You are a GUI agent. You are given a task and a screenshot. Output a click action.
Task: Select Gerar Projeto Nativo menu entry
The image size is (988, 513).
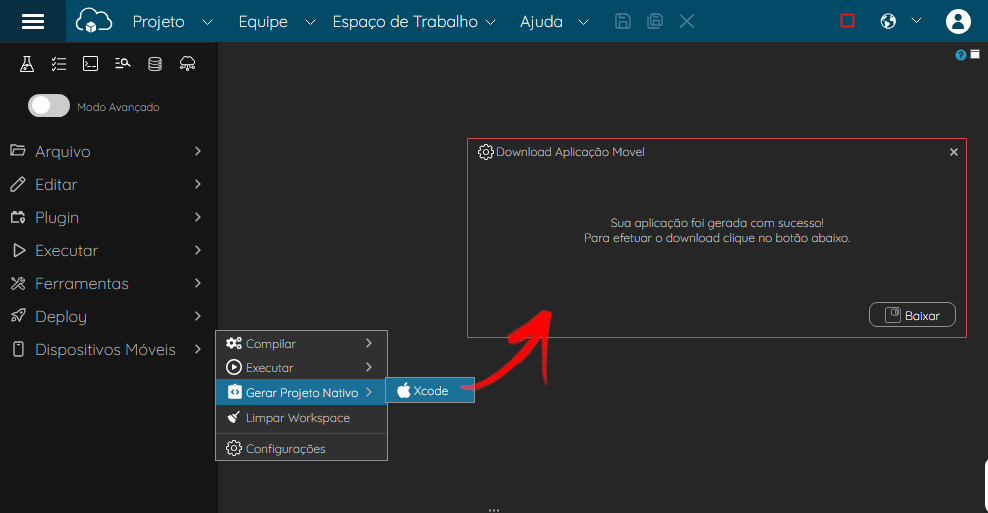301,392
